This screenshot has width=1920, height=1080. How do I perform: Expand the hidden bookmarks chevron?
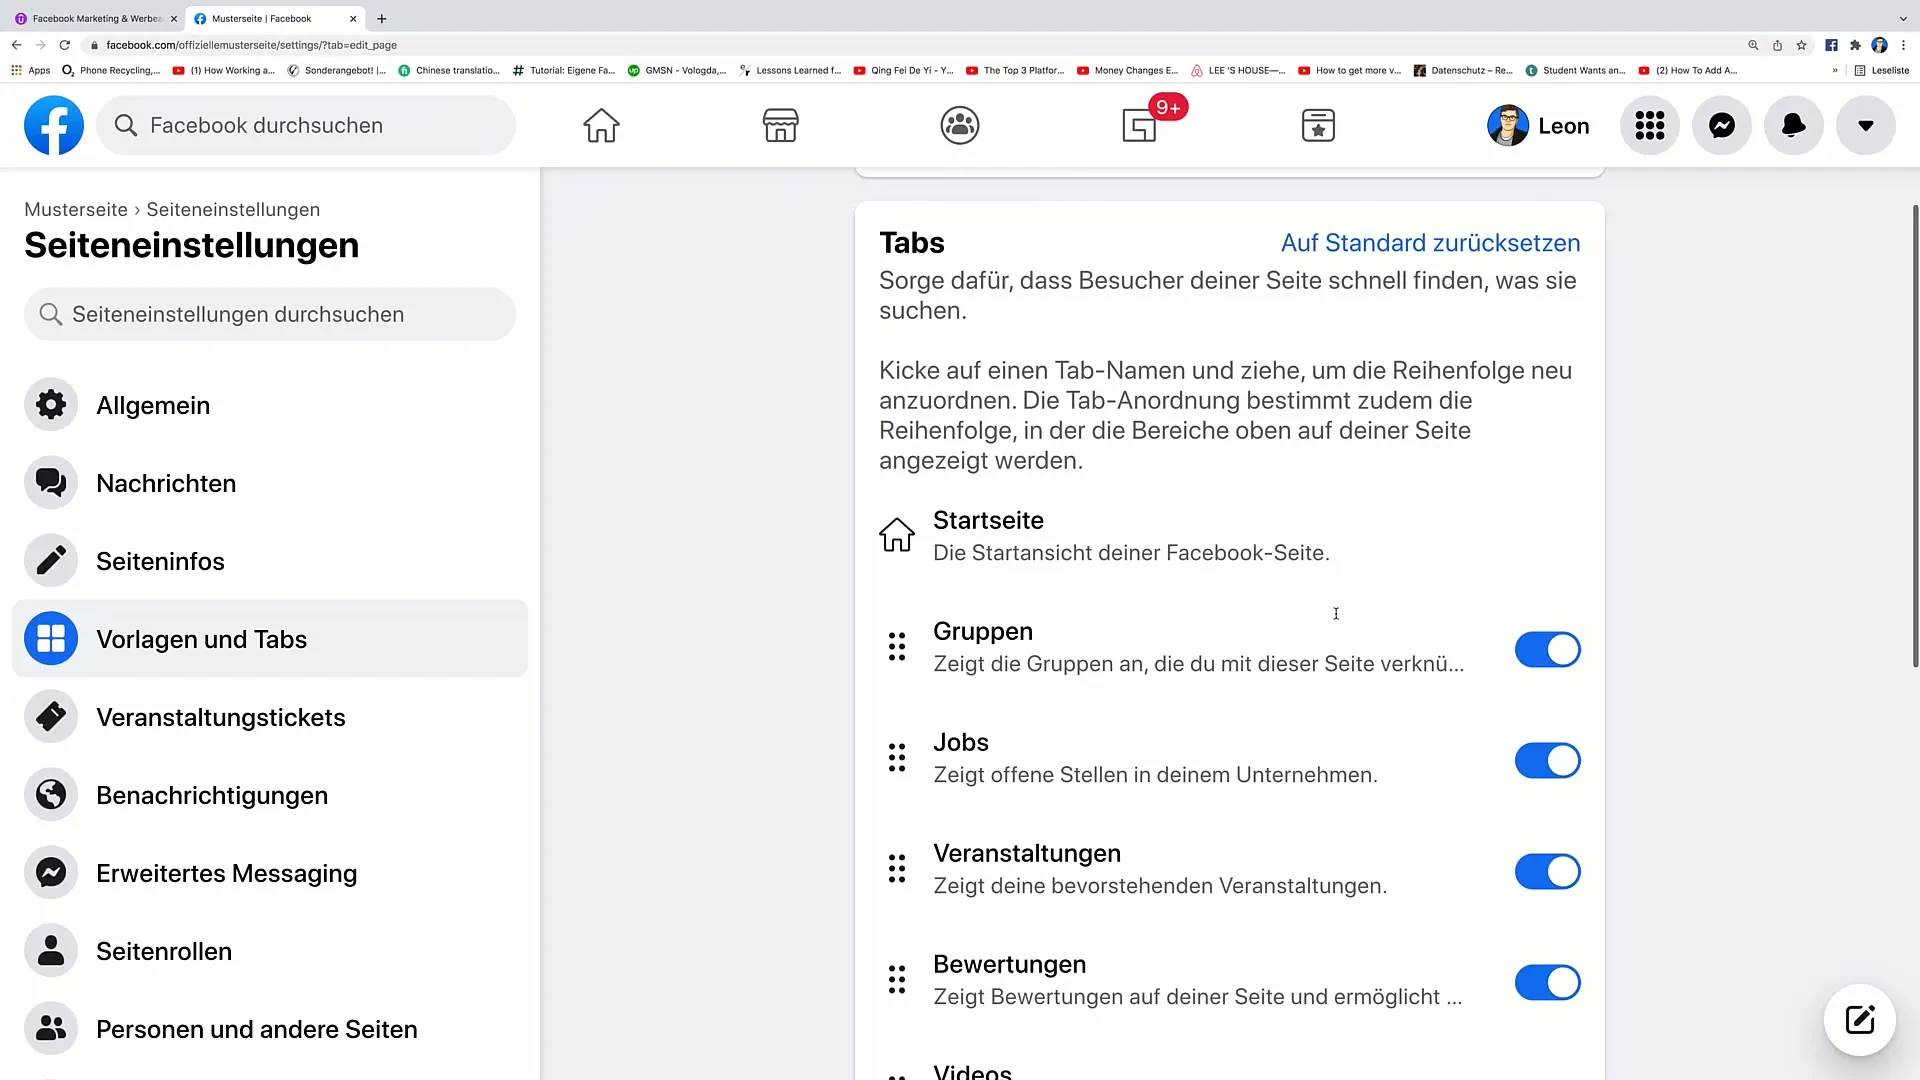point(1835,70)
